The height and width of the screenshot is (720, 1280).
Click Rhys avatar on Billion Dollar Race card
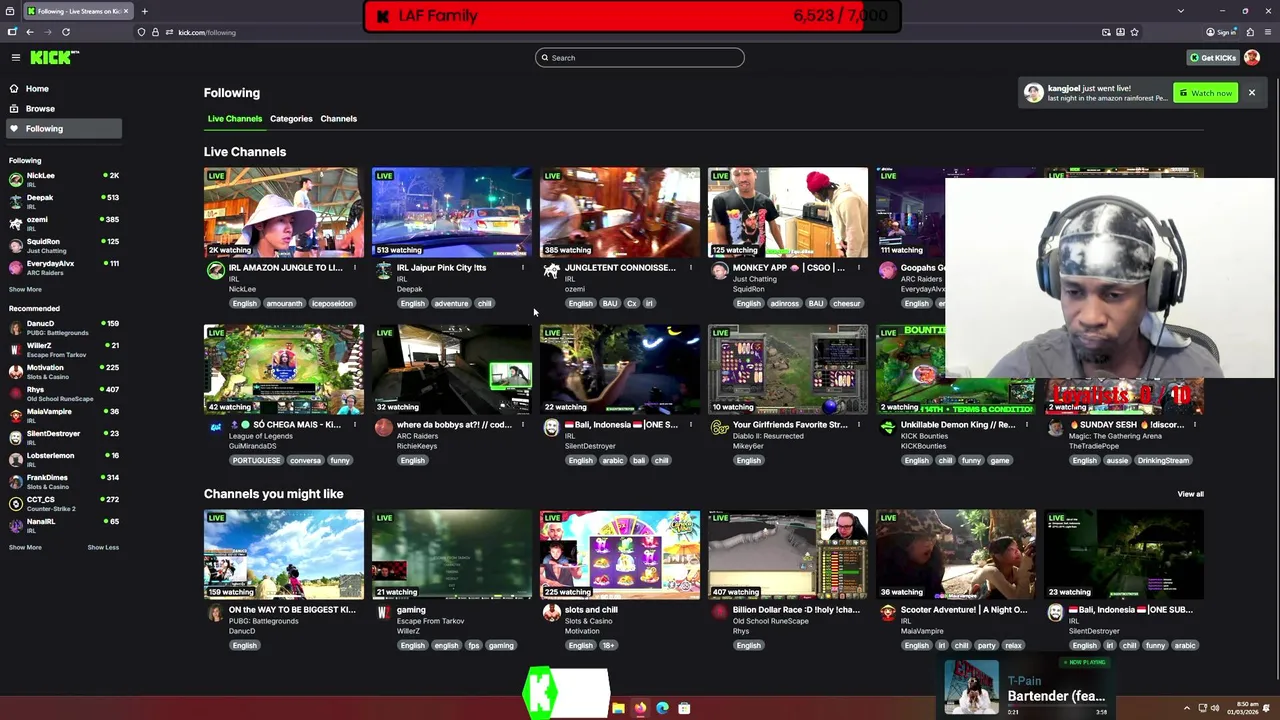click(x=719, y=613)
